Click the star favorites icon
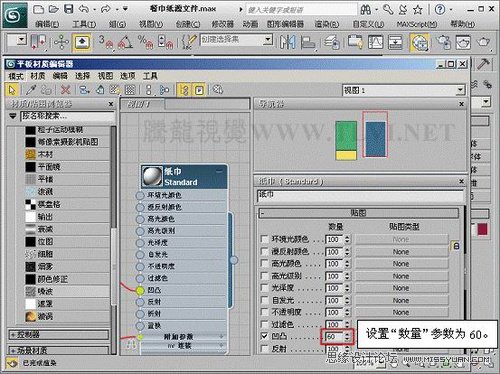This screenshot has height=374, width=500. (418, 10)
